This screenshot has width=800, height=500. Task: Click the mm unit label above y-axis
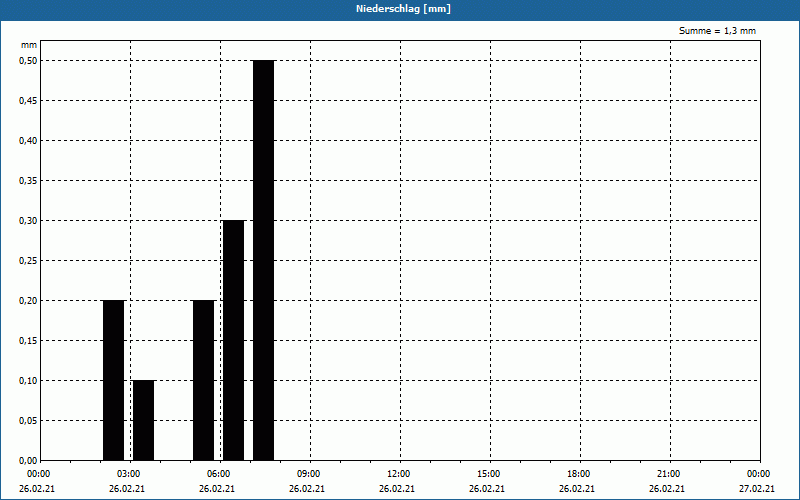[x=29, y=45]
